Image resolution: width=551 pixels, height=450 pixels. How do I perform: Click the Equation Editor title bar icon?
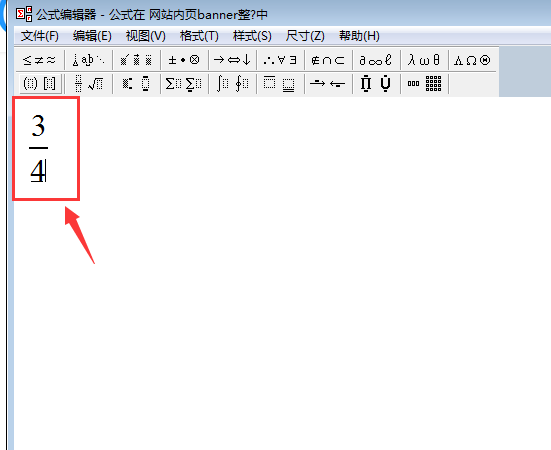pyautogui.click(x=24, y=14)
